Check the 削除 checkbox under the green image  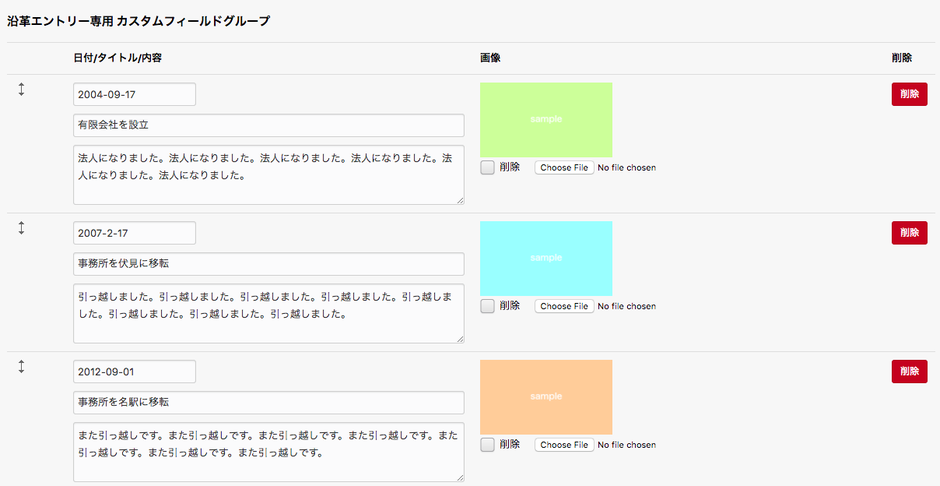487,168
